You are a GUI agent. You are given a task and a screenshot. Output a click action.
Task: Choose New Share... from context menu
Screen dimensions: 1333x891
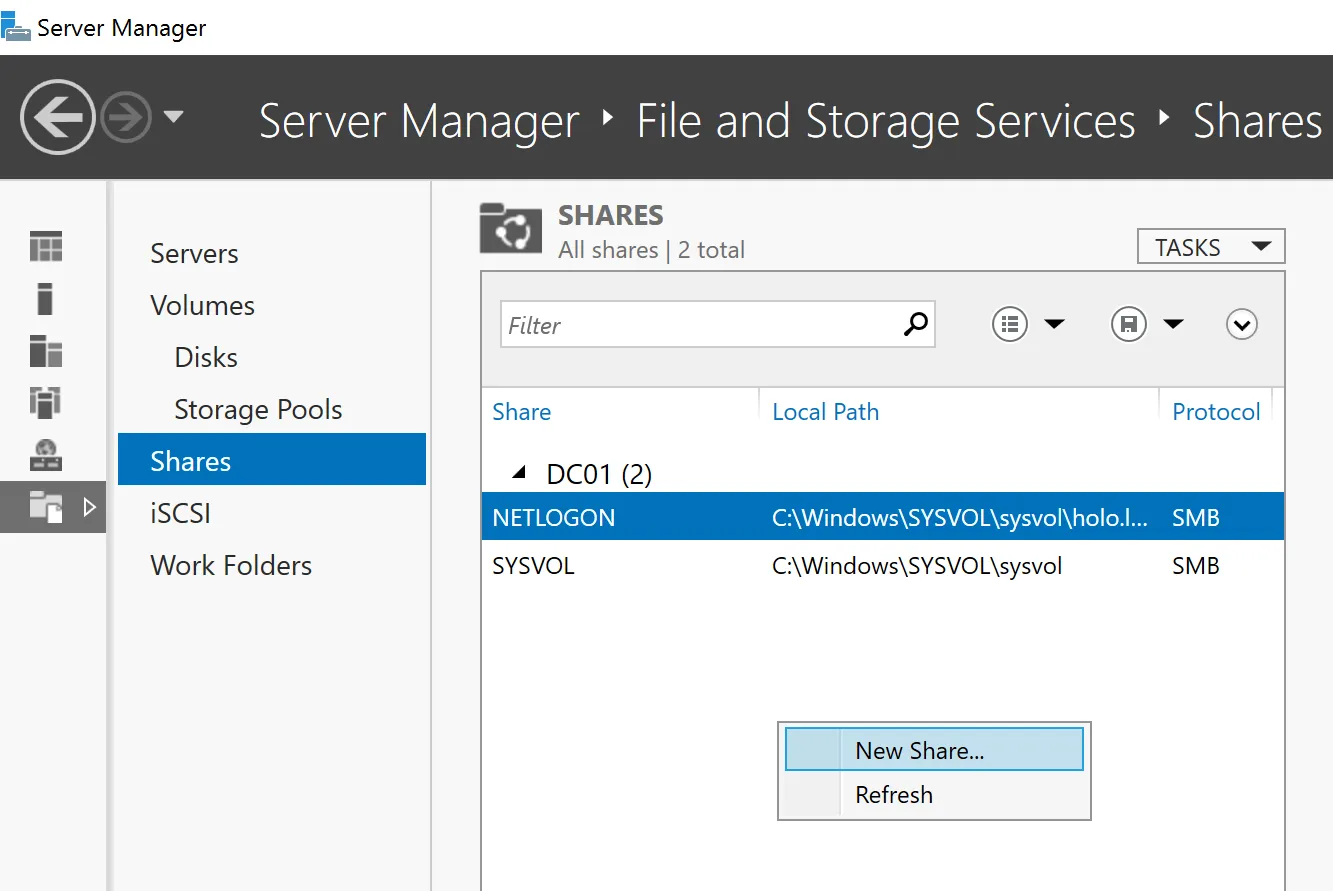[934, 750]
